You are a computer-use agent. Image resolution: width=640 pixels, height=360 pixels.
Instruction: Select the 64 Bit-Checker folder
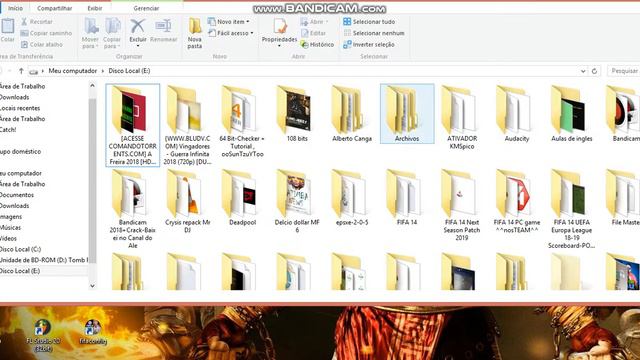pos(242,121)
